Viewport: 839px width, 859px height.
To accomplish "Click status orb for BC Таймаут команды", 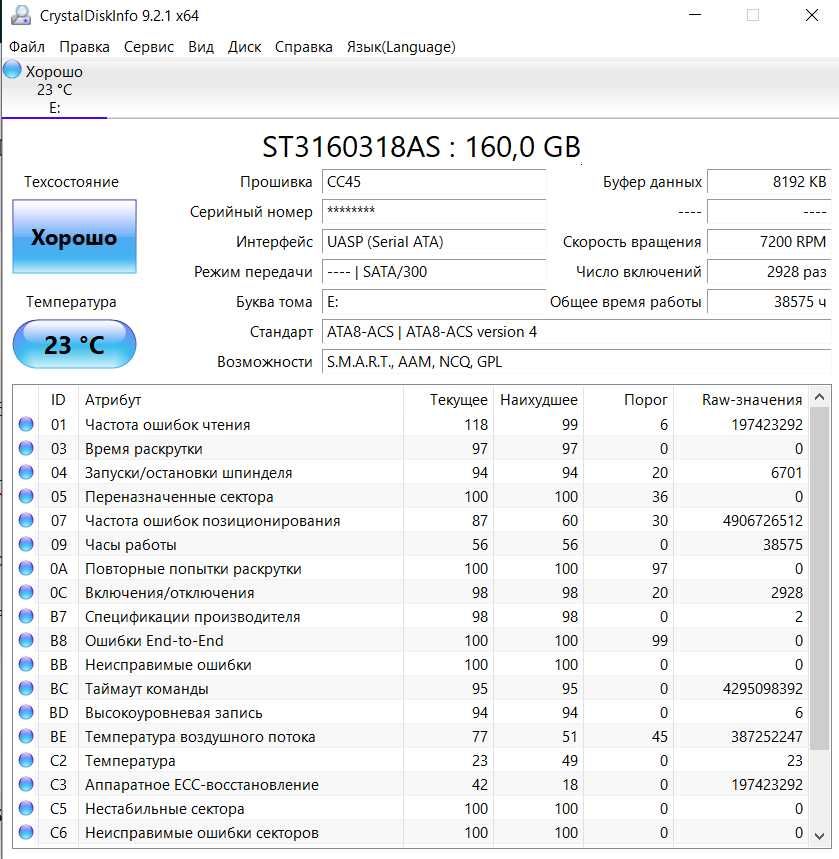I will [x=26, y=688].
